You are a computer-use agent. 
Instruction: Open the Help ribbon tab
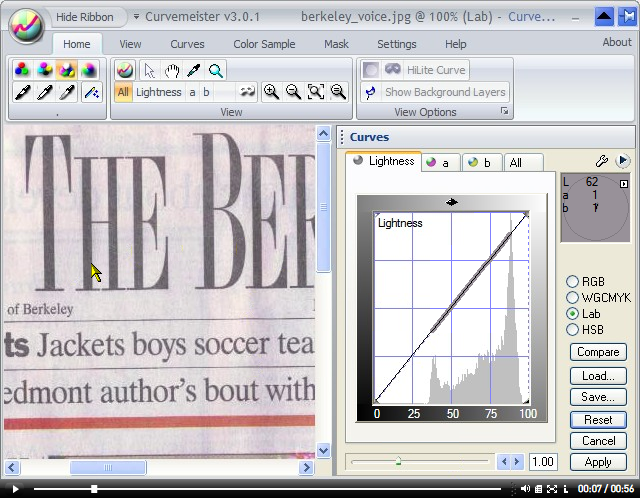coord(456,44)
